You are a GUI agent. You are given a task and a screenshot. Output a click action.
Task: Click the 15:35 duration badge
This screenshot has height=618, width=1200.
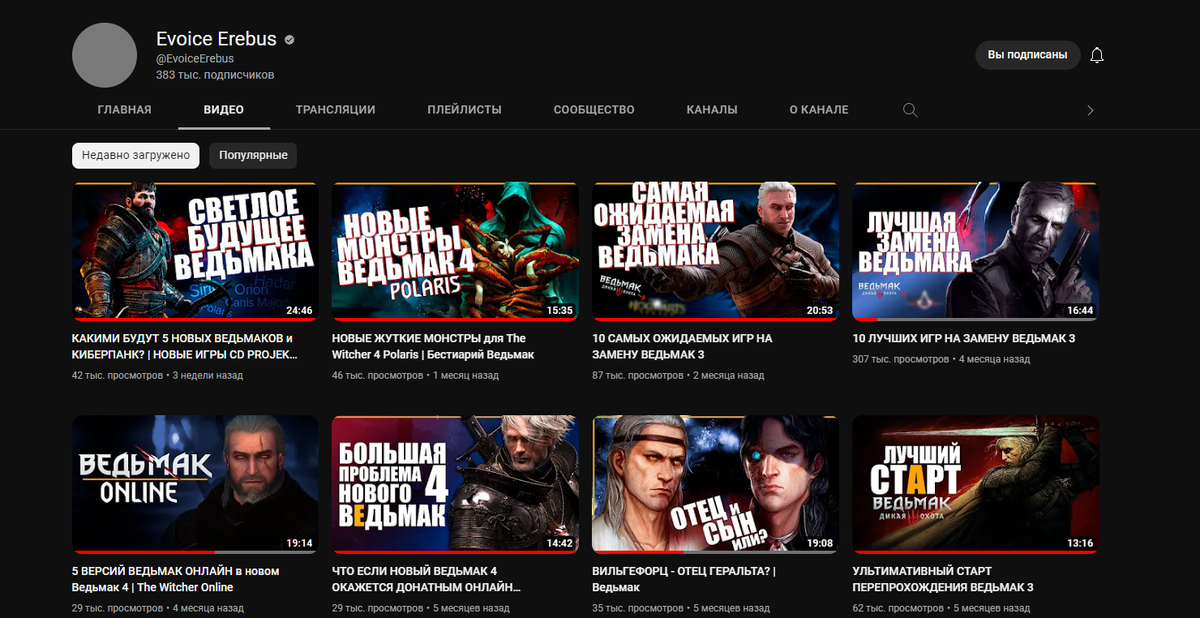[559, 310]
